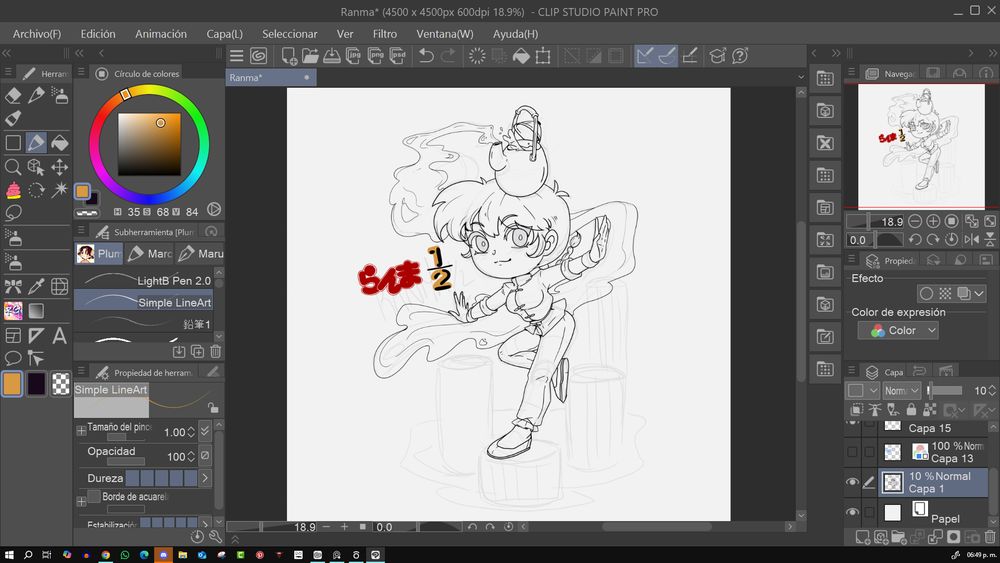Viewport: 1000px width, 563px height.
Task: Click Export as JPG icon
Action: [353, 56]
